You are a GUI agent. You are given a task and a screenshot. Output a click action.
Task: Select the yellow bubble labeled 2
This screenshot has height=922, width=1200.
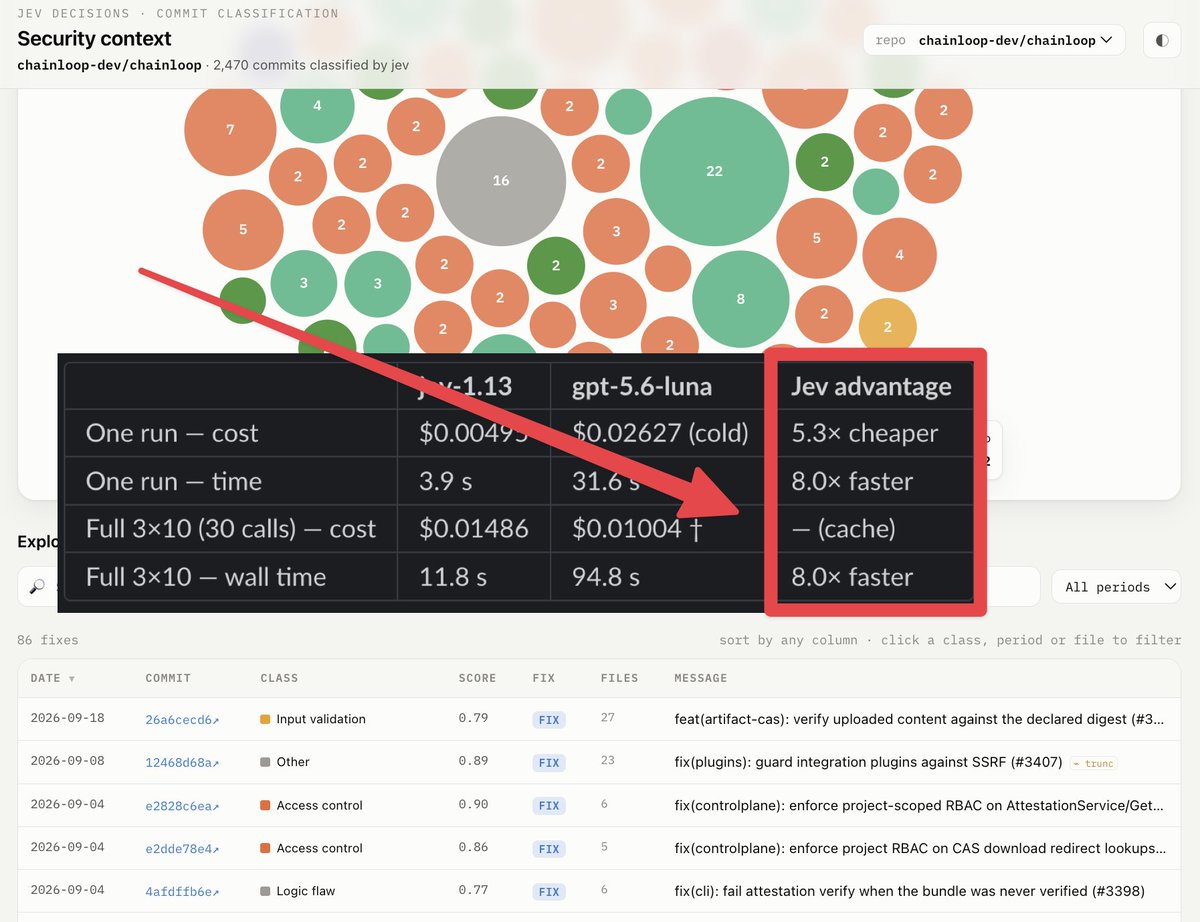(887, 326)
